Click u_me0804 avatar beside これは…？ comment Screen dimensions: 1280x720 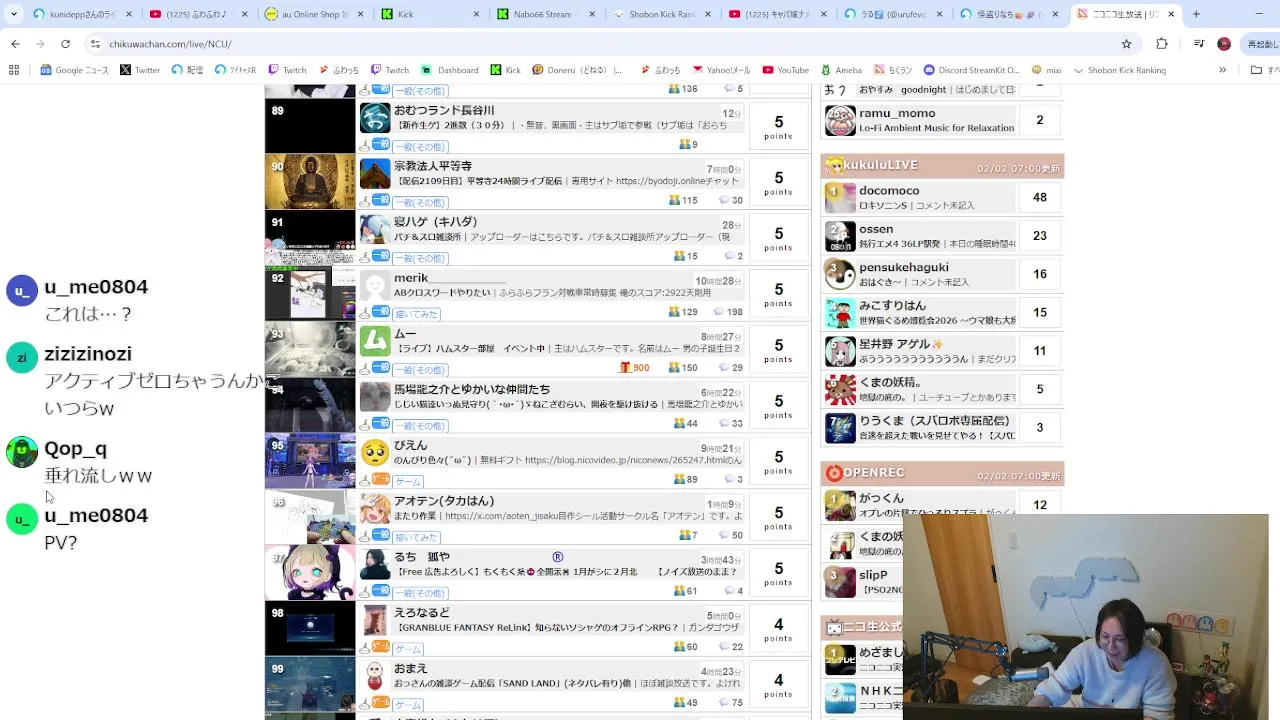point(22,291)
